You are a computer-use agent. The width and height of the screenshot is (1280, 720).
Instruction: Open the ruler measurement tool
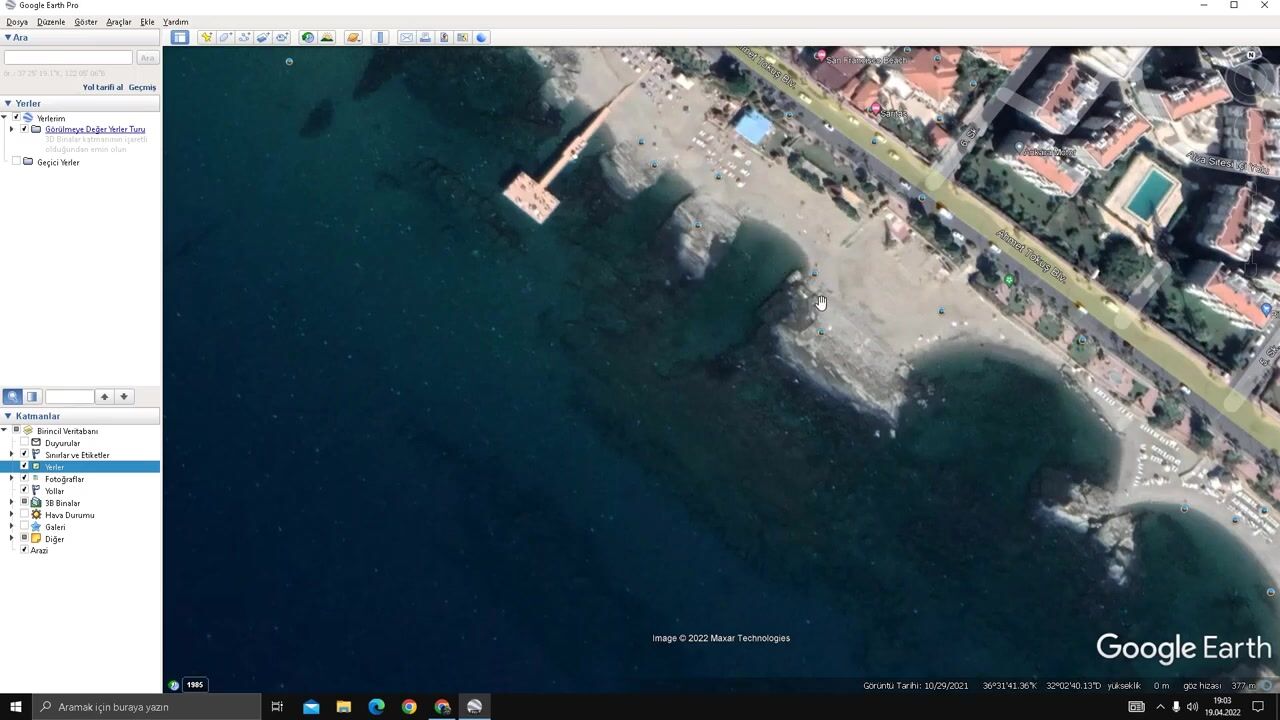380,37
